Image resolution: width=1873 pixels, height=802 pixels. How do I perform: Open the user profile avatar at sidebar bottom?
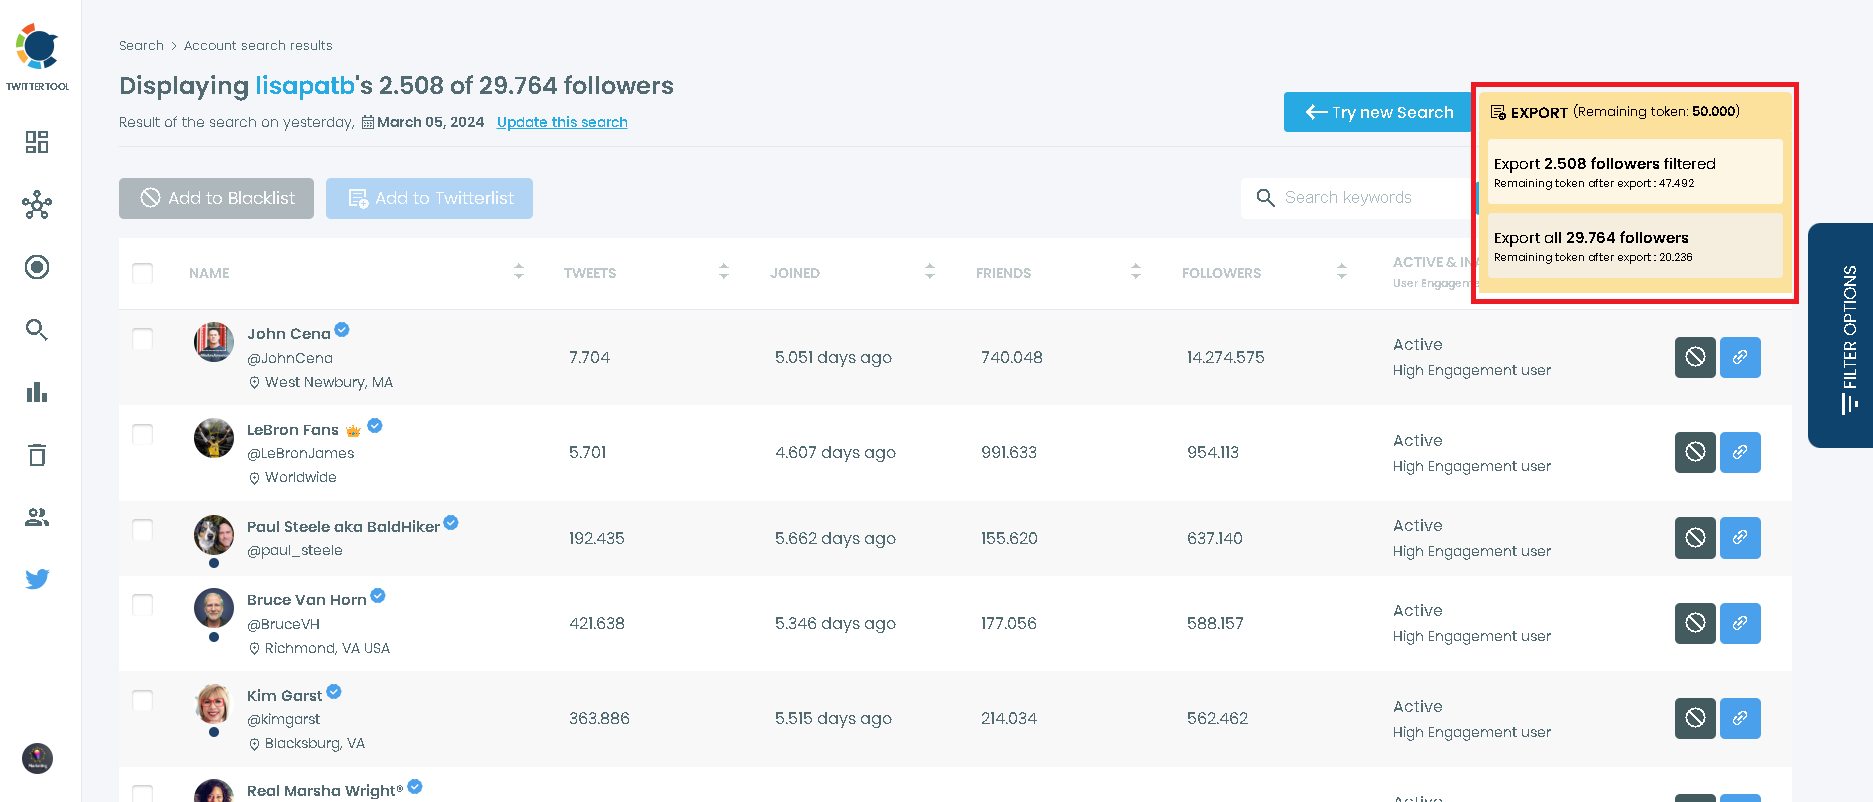point(37,758)
